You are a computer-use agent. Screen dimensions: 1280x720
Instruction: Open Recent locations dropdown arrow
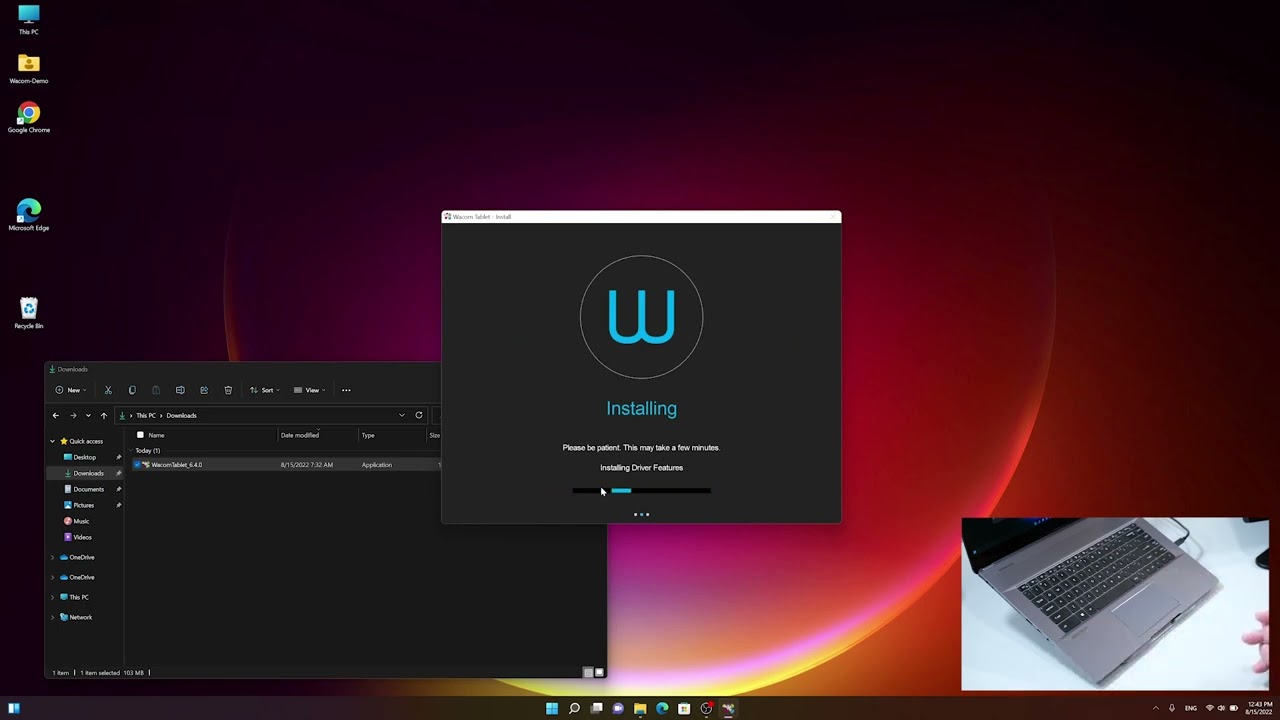click(88, 415)
